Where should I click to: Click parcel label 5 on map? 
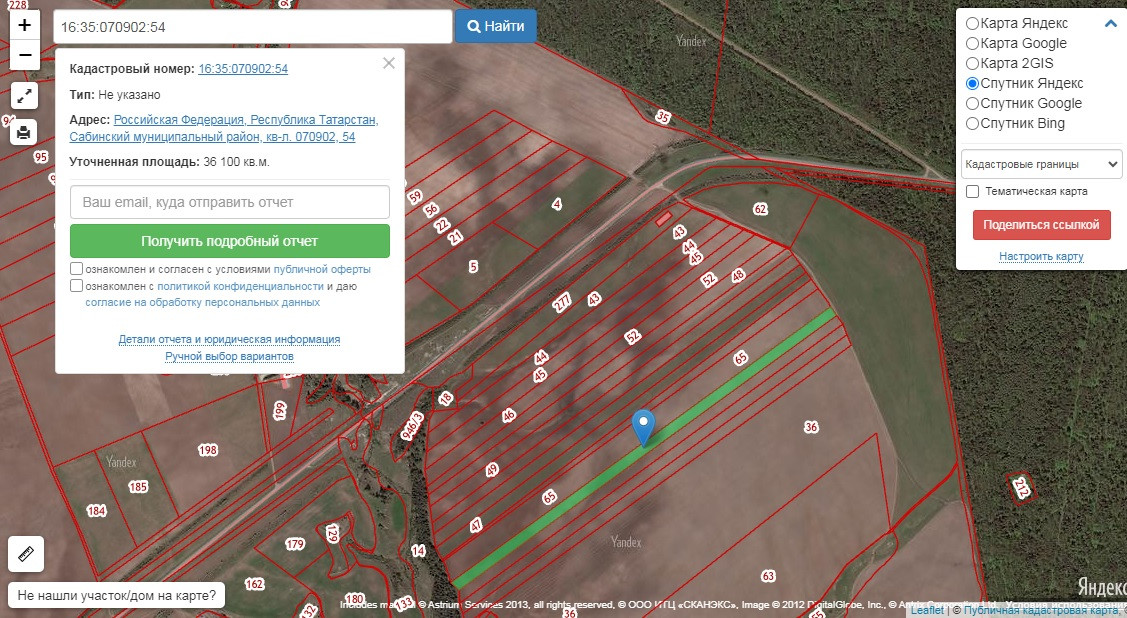pos(473,267)
